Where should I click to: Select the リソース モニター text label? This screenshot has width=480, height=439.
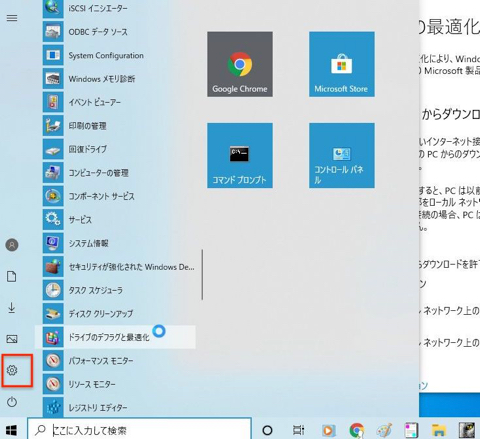click(92, 384)
